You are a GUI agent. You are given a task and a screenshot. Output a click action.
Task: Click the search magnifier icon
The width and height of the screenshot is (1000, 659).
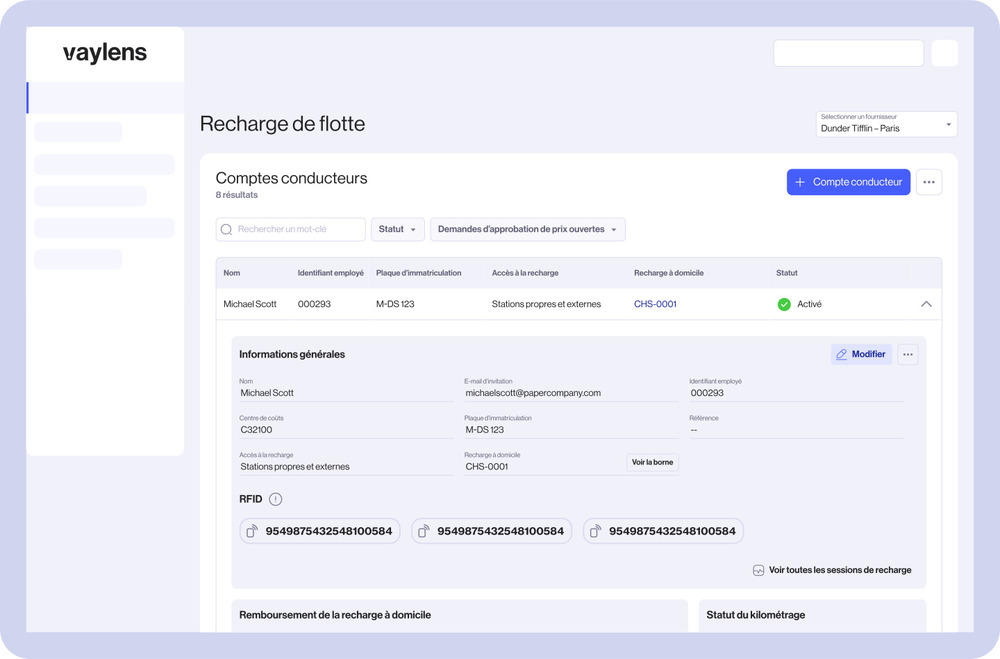227,230
